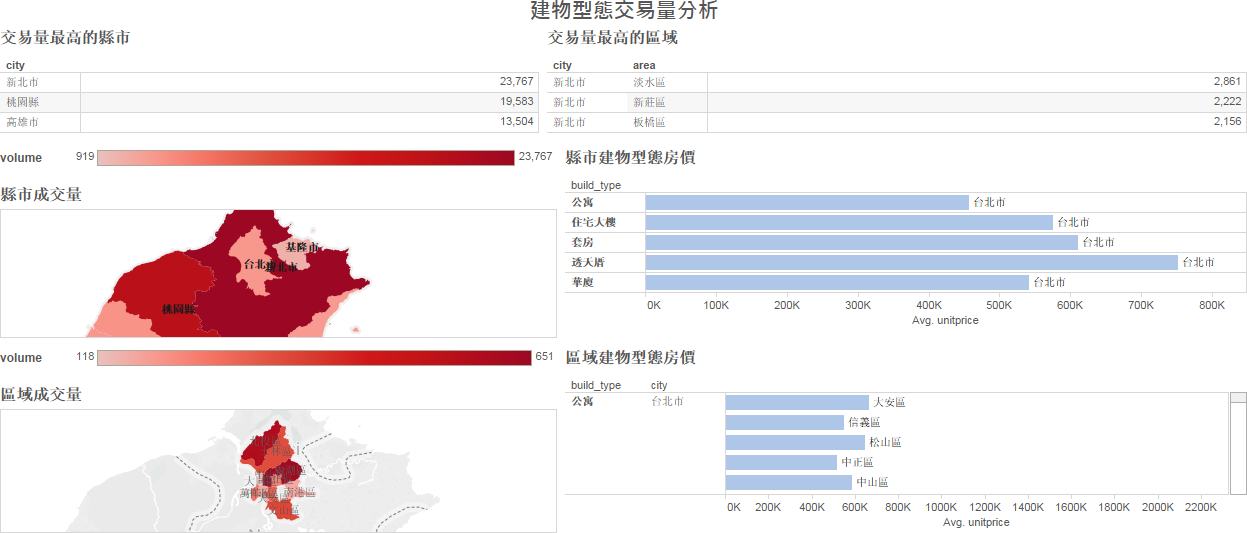Select the 淡水區 area cell

[649, 82]
